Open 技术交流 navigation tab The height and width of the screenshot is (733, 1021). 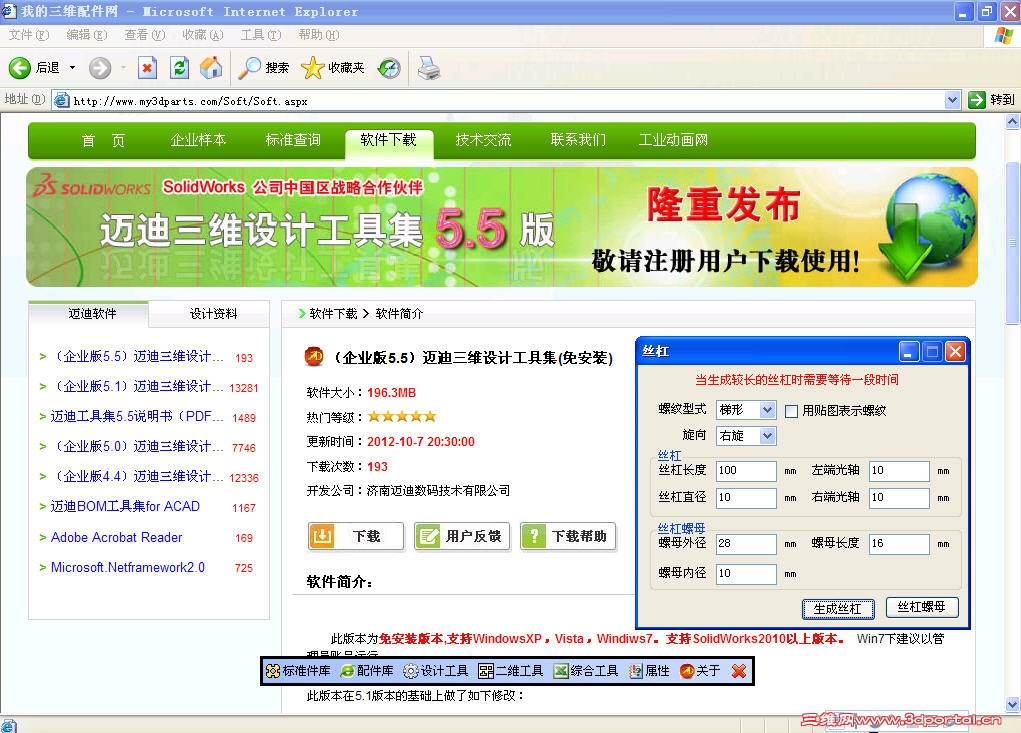[x=483, y=140]
